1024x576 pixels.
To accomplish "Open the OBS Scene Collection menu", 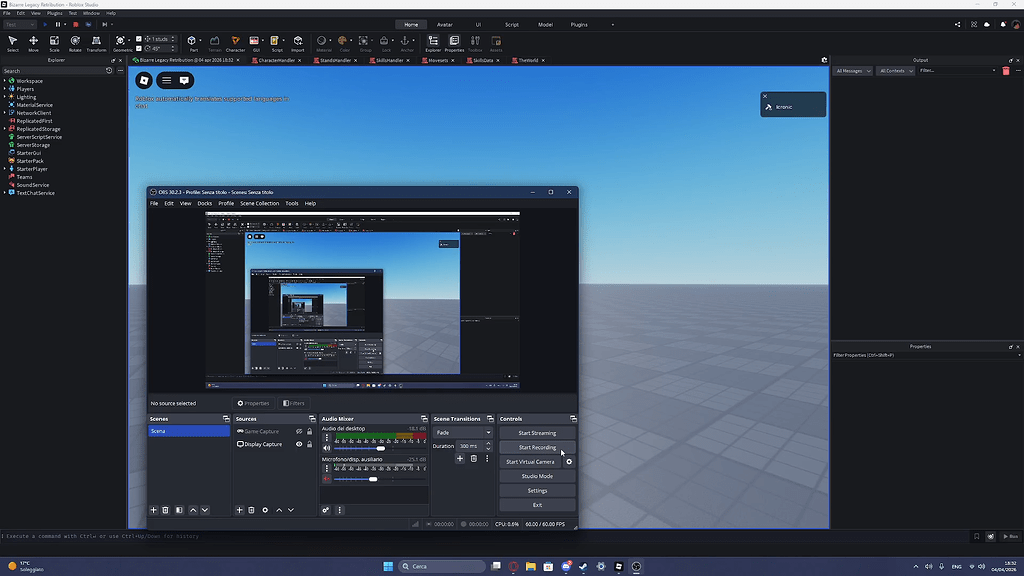I will [259, 203].
